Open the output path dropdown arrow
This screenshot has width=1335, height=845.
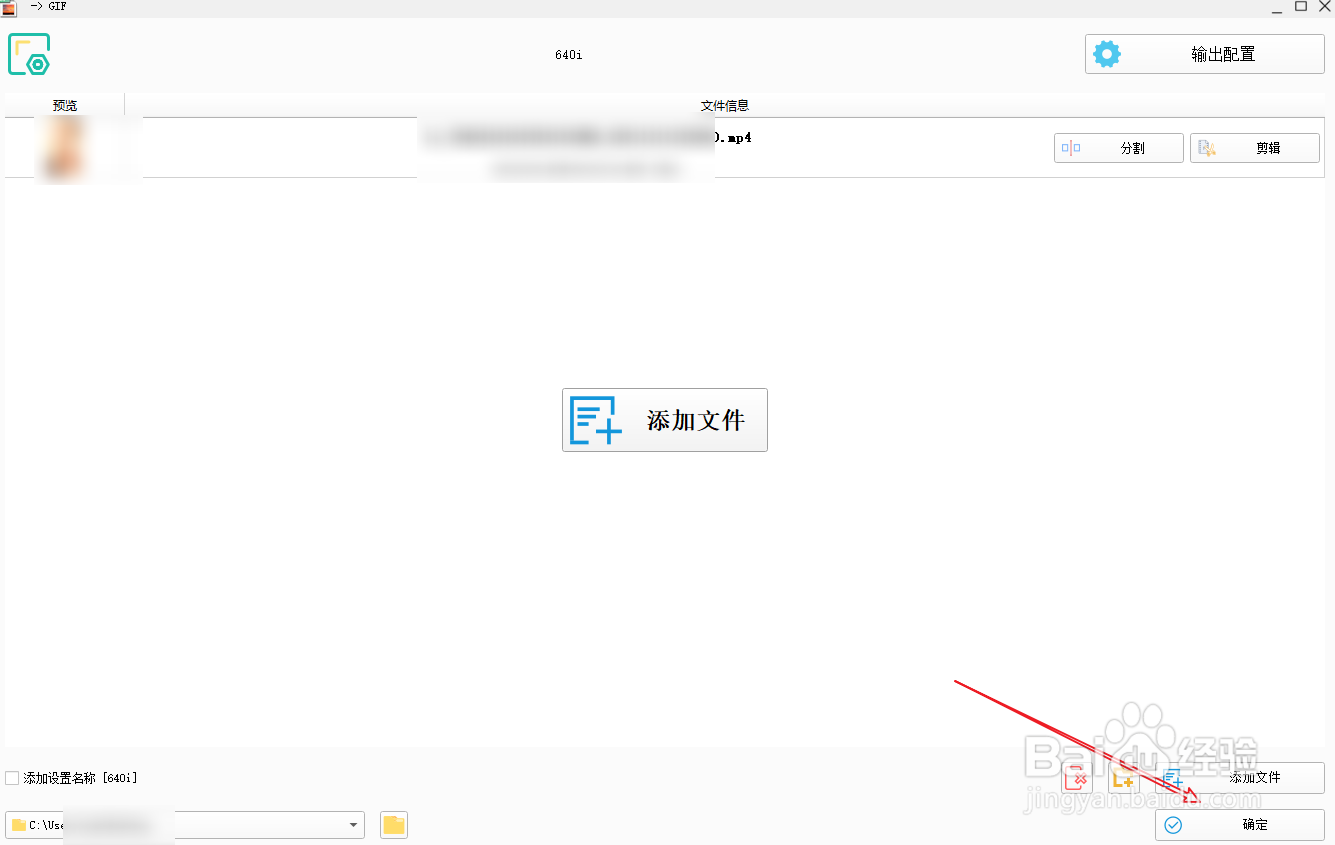[x=354, y=824]
